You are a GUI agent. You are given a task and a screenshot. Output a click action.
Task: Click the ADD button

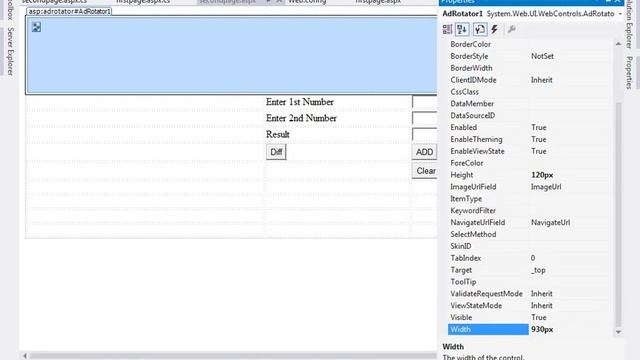click(424, 152)
